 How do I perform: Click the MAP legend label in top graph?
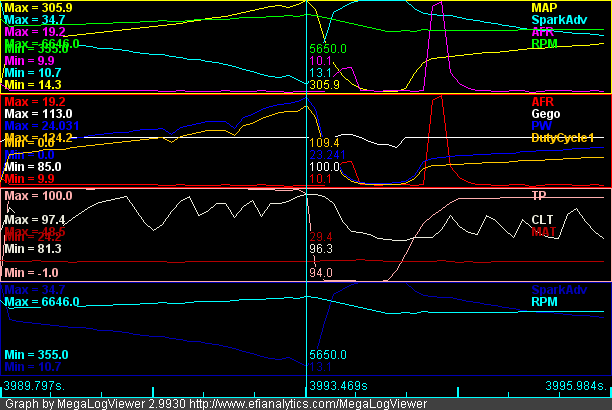pyautogui.click(x=543, y=7)
